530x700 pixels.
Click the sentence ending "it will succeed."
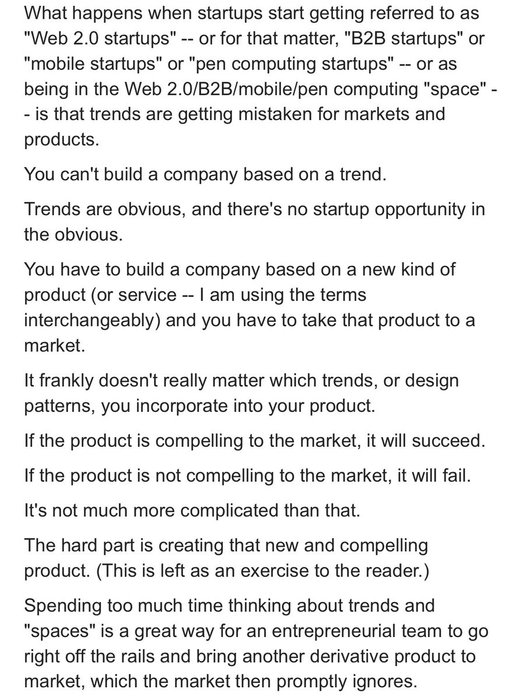click(254, 441)
